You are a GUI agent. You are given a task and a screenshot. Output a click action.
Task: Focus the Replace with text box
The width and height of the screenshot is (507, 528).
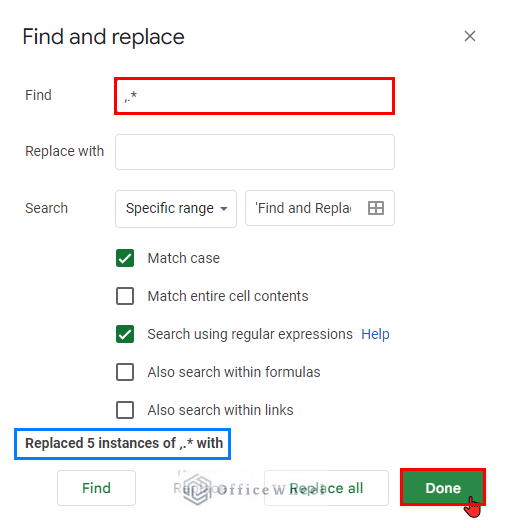(x=255, y=152)
